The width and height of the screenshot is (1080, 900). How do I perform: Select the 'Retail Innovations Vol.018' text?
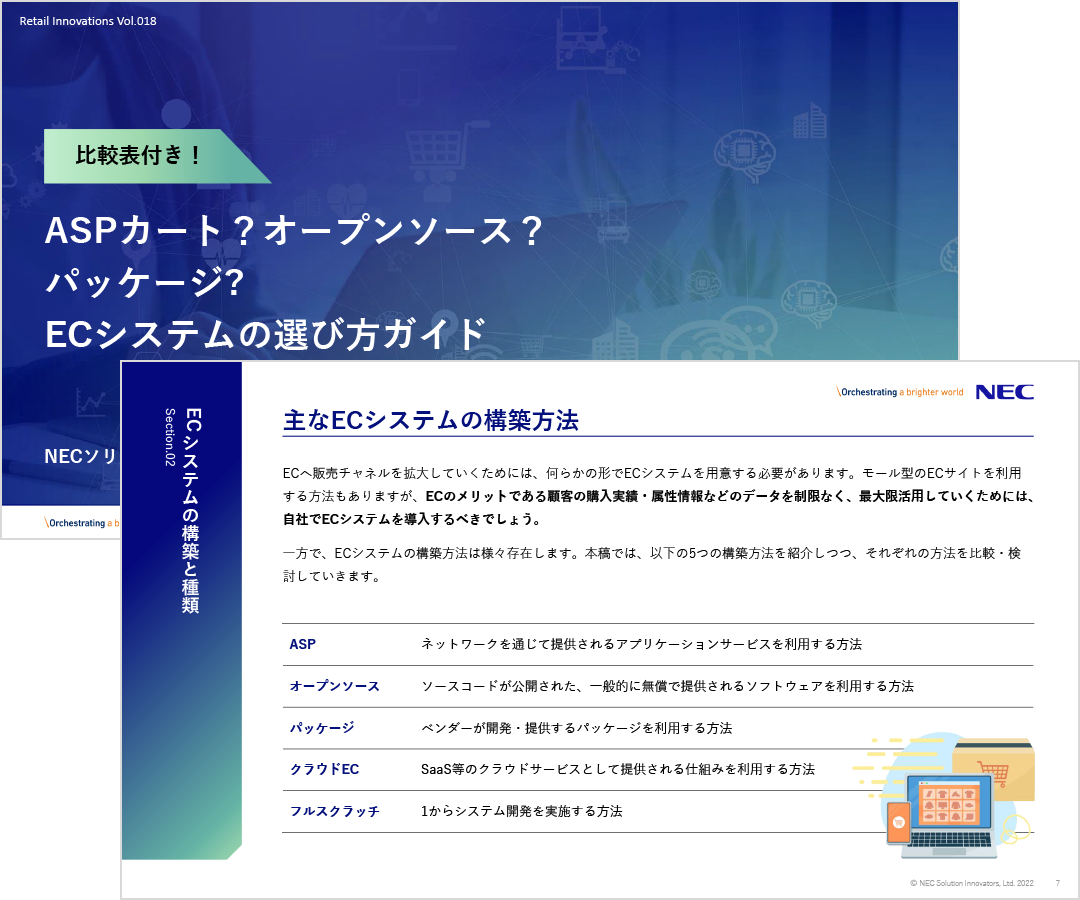tap(87, 21)
